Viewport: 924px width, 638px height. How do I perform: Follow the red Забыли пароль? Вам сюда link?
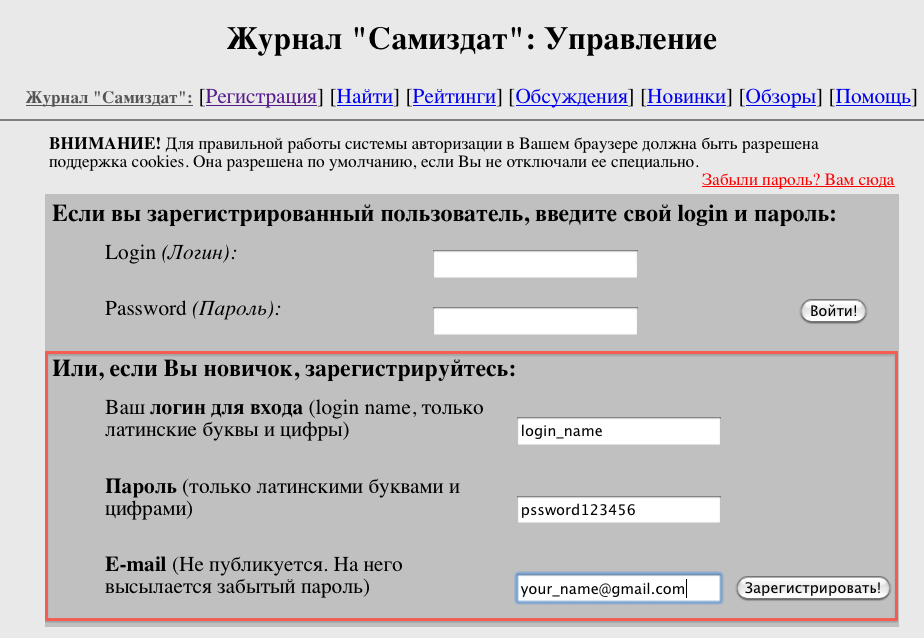click(x=797, y=180)
